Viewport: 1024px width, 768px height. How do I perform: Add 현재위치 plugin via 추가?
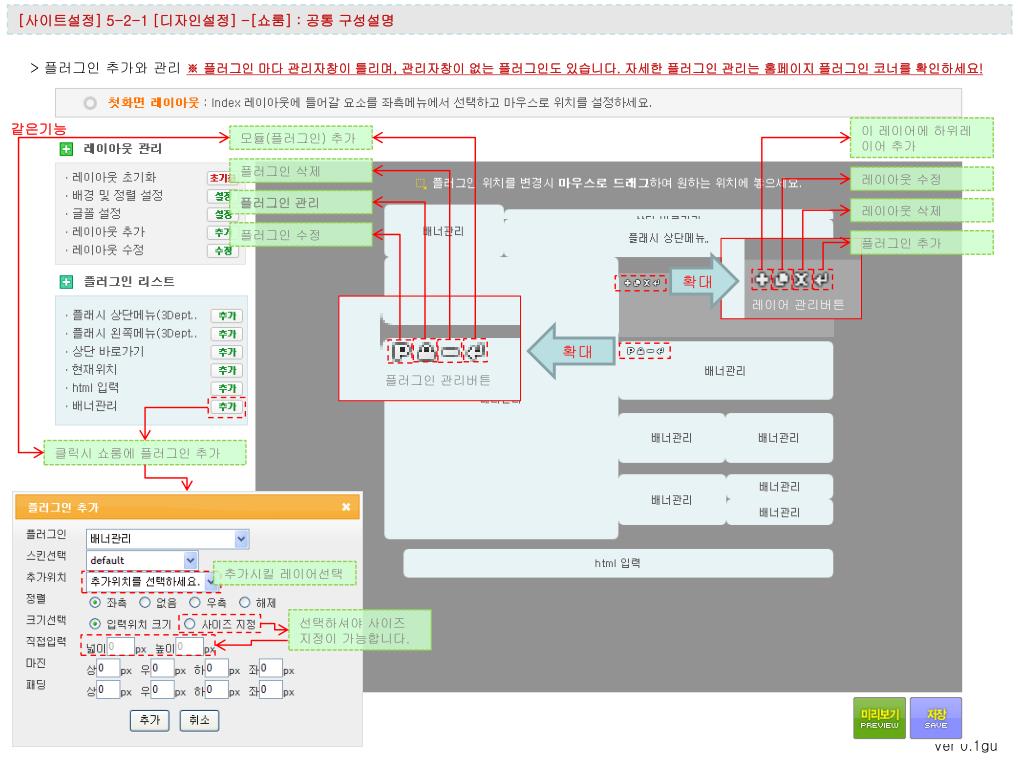(227, 371)
